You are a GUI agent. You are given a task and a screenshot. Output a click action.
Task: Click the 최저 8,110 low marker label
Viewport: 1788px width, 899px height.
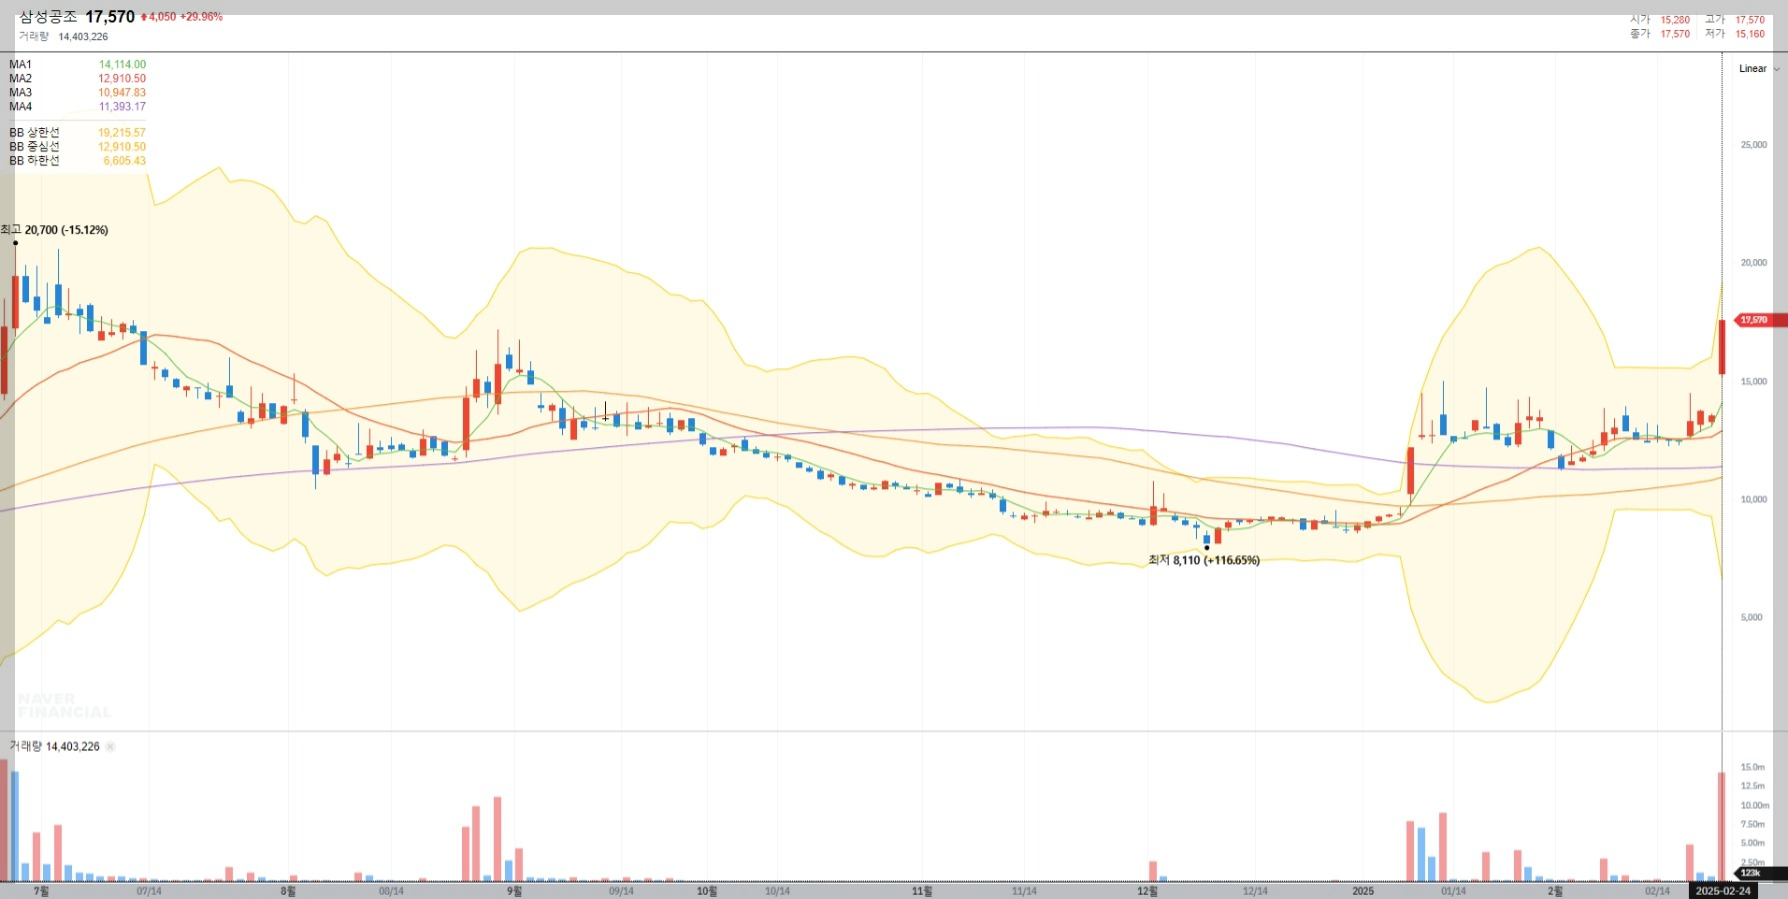click(1204, 560)
